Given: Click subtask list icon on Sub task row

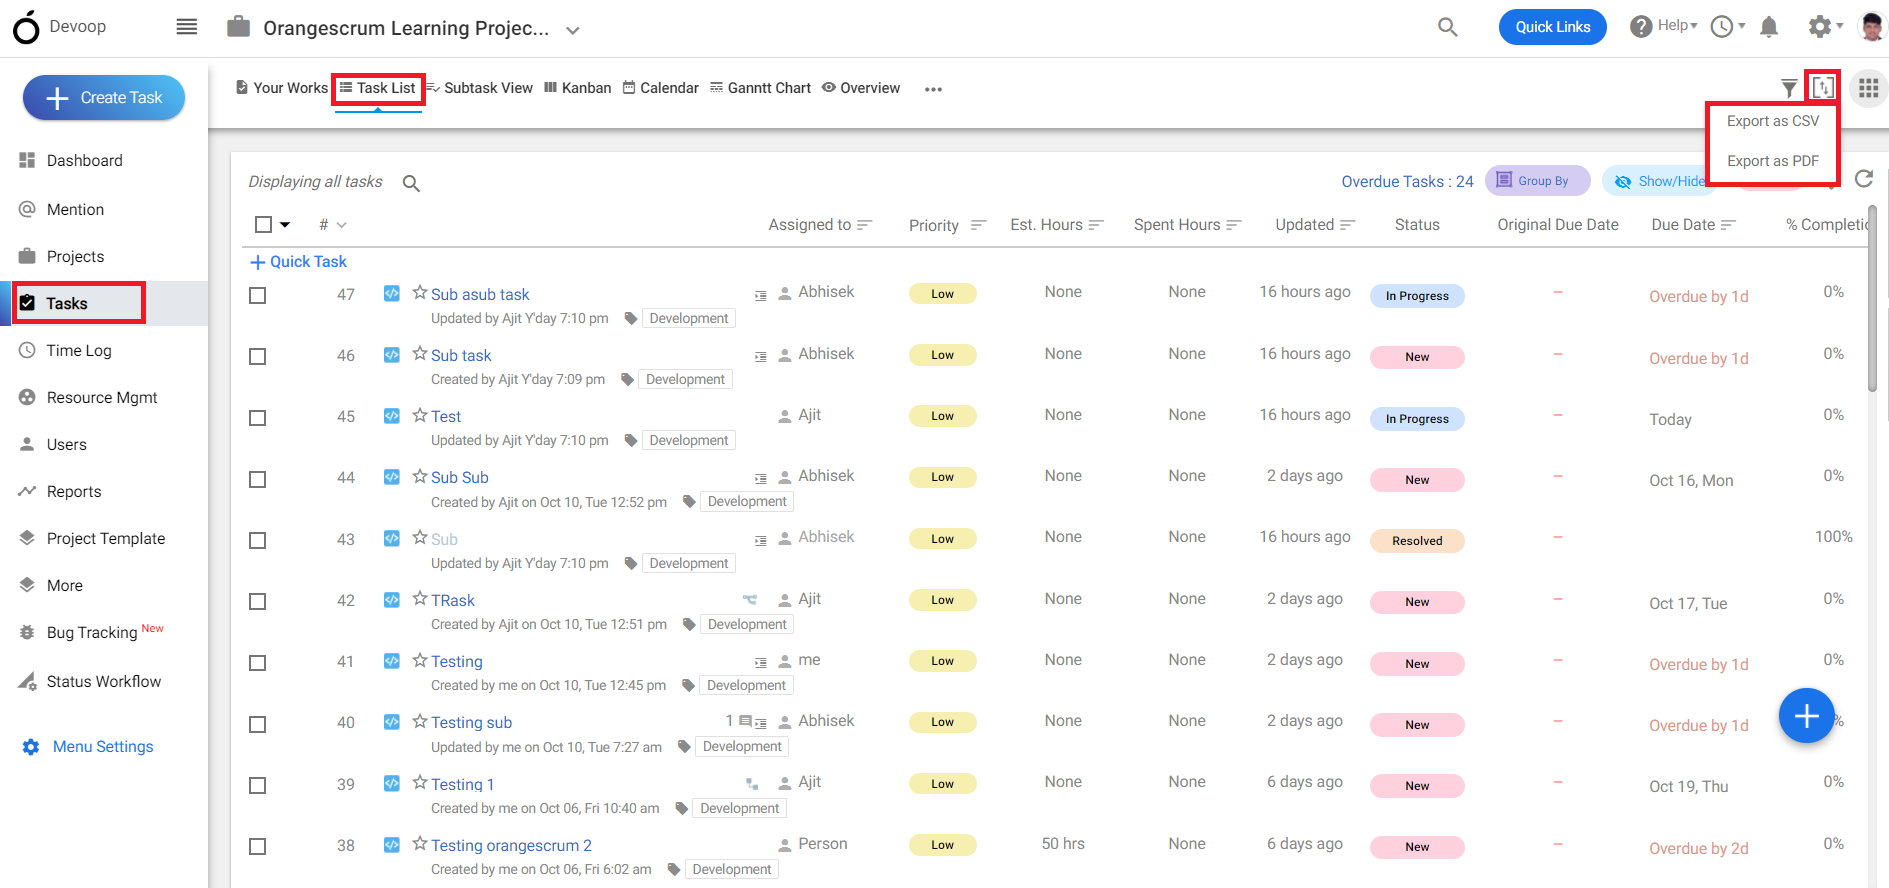Looking at the screenshot, I should [x=760, y=356].
